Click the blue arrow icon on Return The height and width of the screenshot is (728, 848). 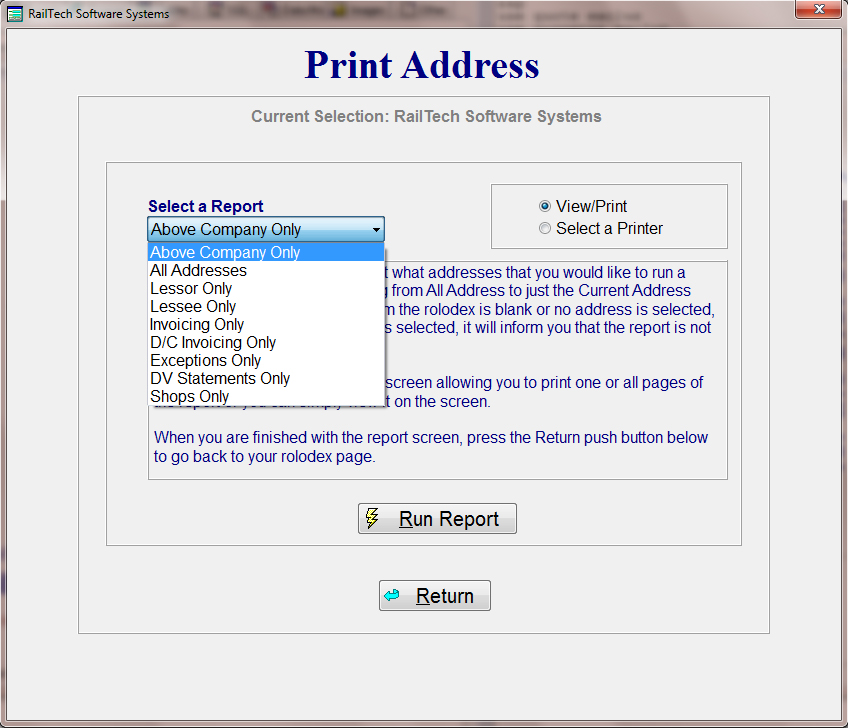tap(392, 595)
